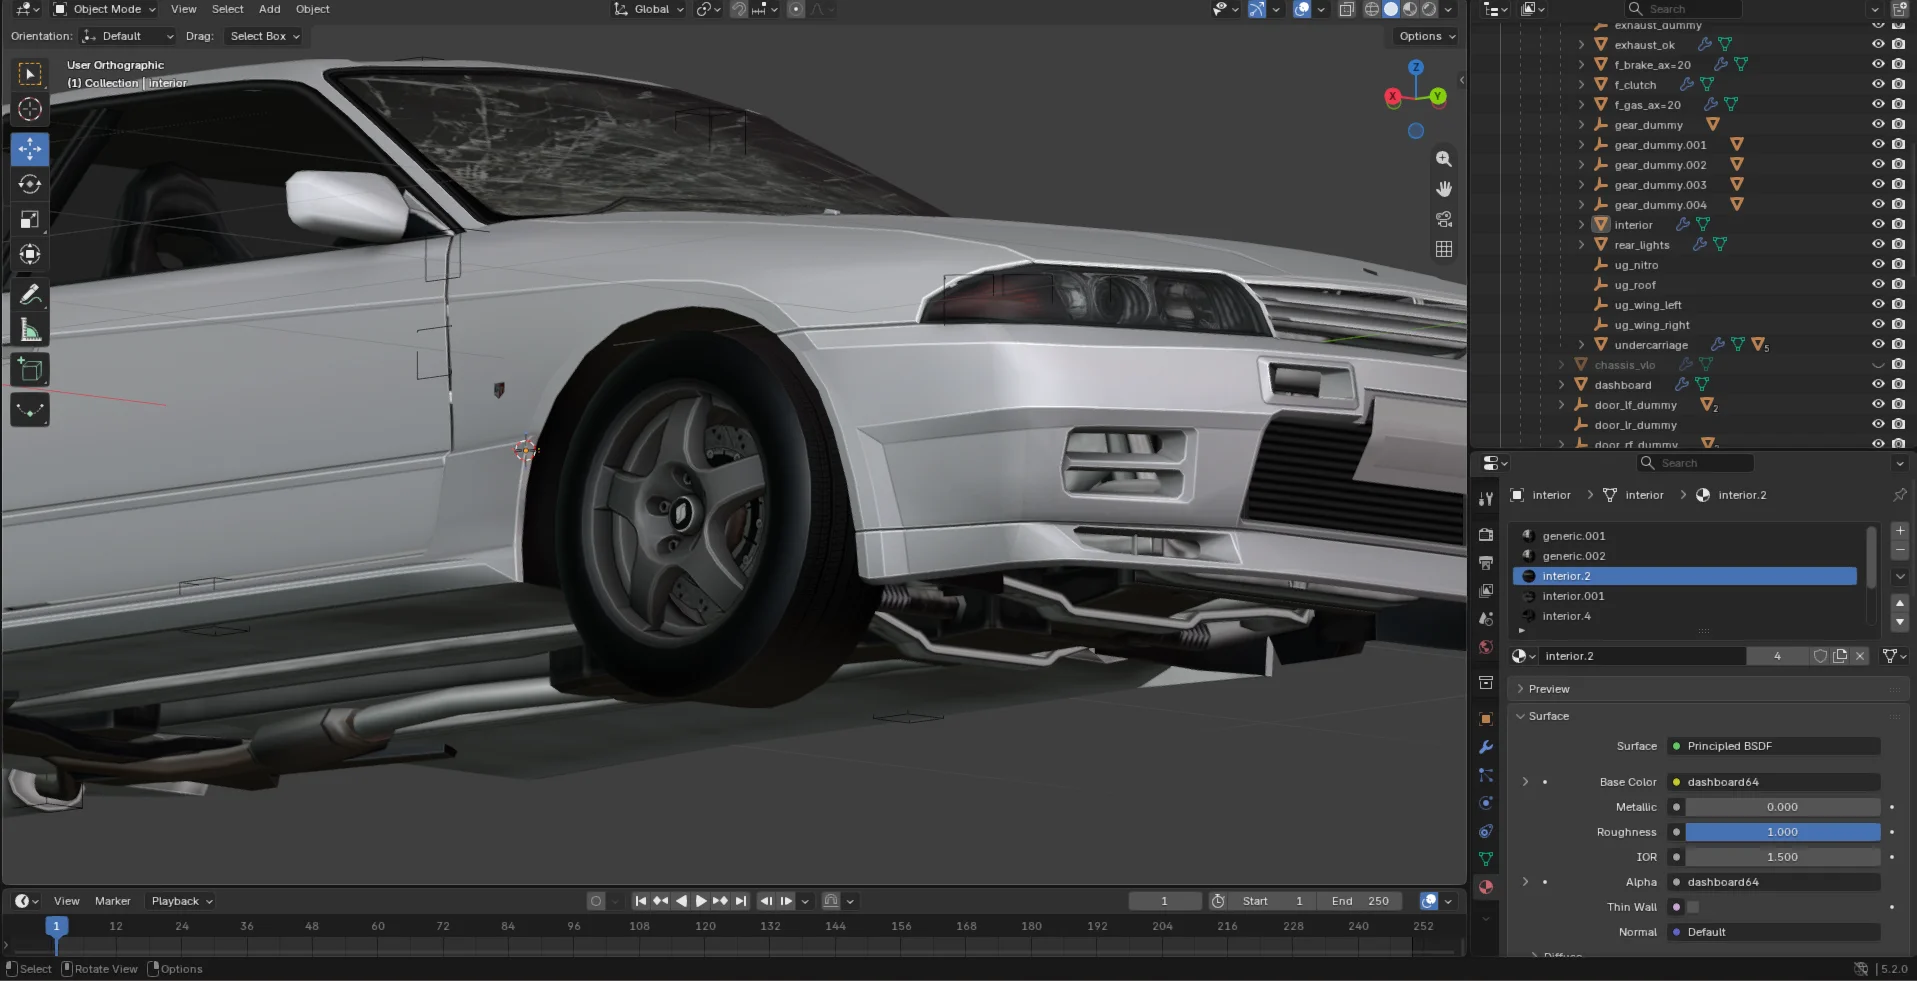The width and height of the screenshot is (1917, 981).
Task: Switch orthographic/perspective grid icon
Action: point(1444,249)
